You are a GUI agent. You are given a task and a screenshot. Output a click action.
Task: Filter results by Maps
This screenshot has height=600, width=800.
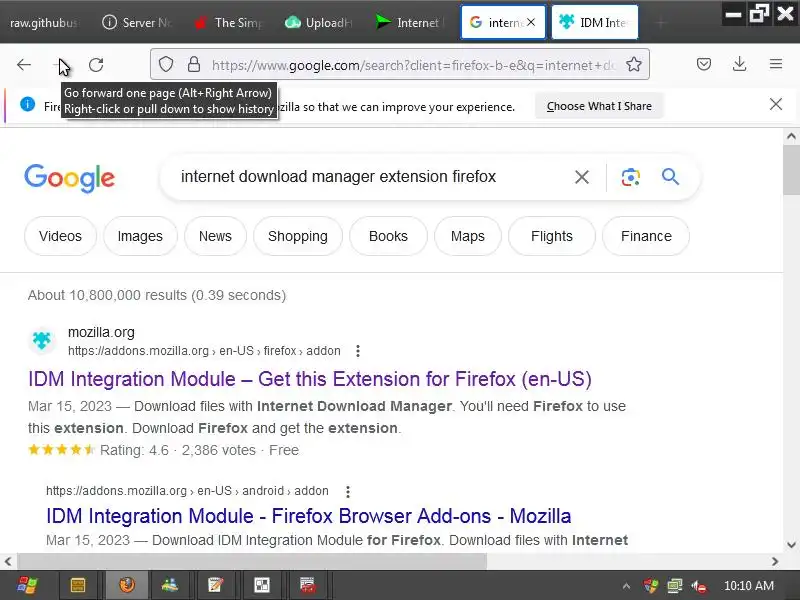467,236
